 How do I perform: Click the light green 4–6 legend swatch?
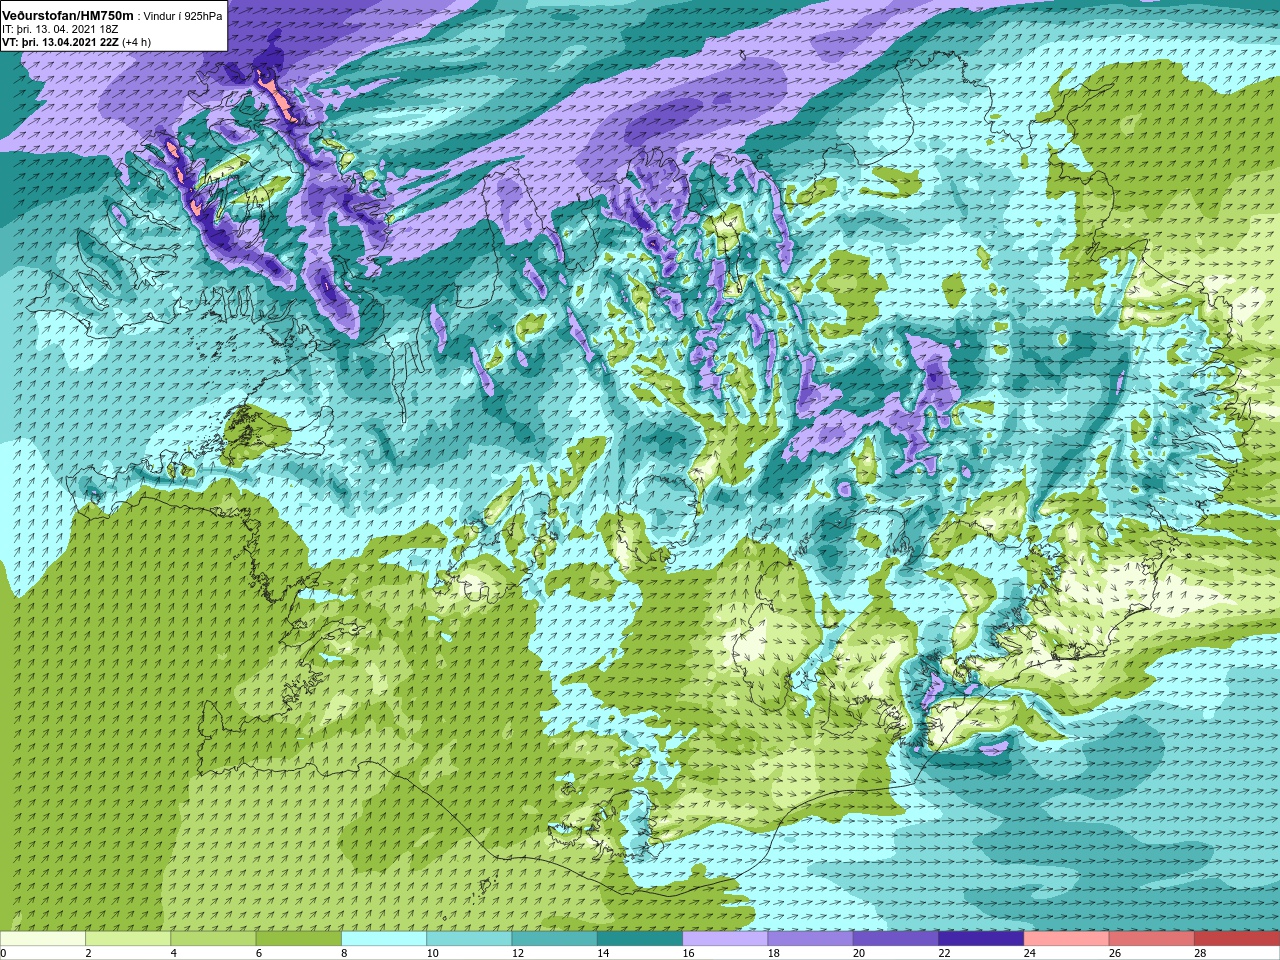[x=213, y=939]
